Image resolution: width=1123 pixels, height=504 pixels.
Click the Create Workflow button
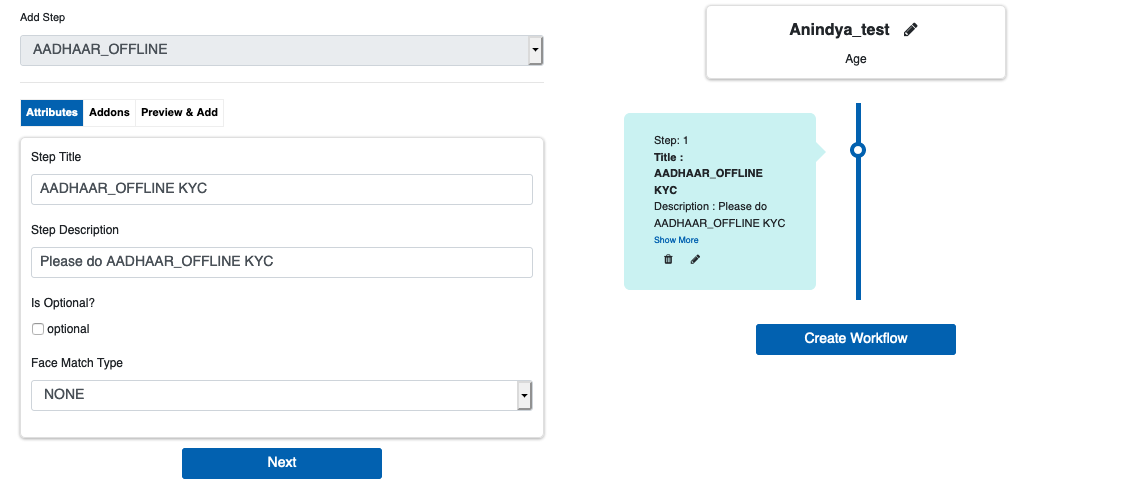pos(855,339)
